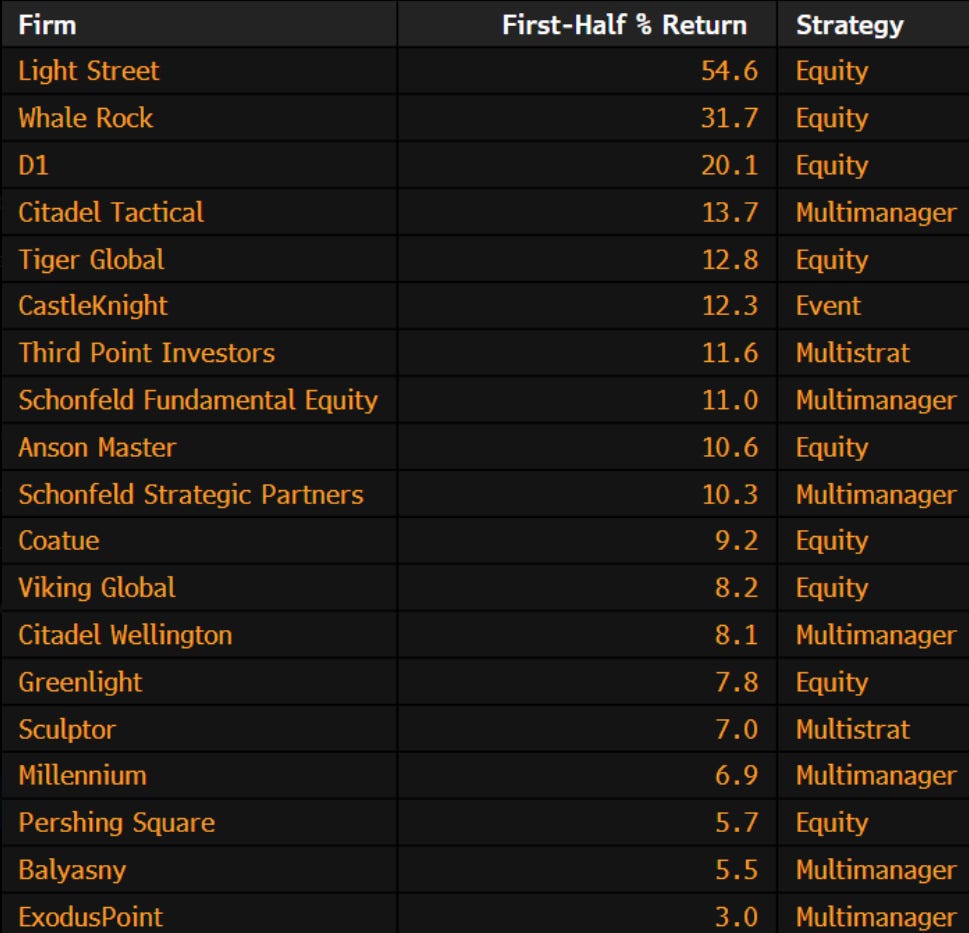This screenshot has width=969, height=933.
Task: Click the 9.2 return value
Action: click(x=737, y=541)
